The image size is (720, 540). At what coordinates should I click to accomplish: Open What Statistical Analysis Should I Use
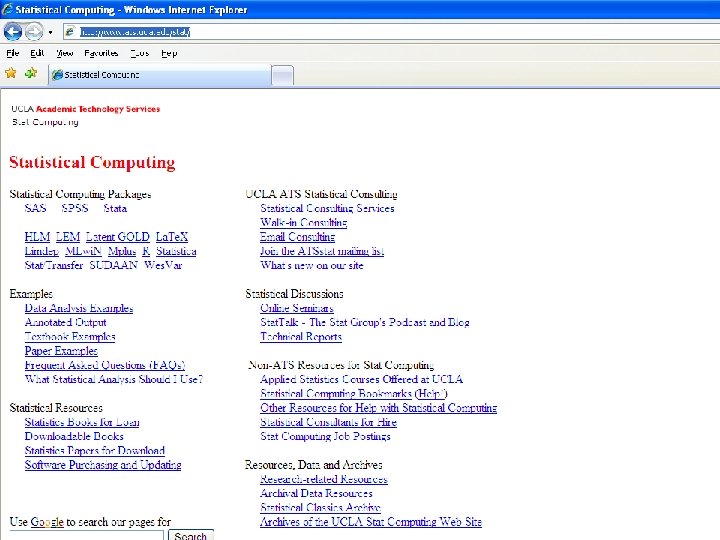coord(114,379)
